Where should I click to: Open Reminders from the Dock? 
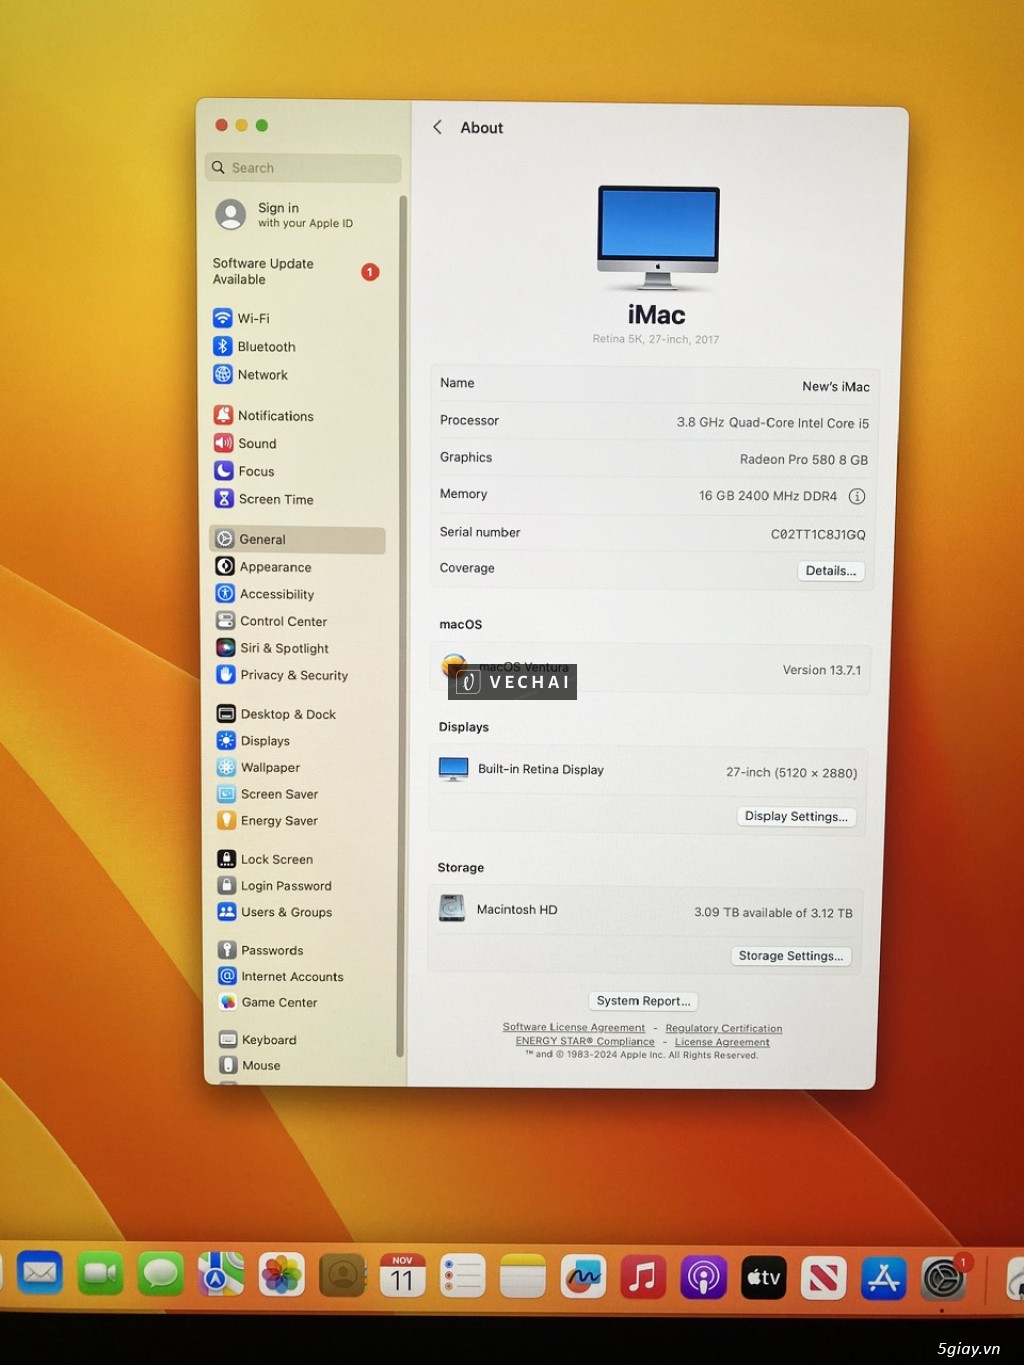pos(462,1277)
